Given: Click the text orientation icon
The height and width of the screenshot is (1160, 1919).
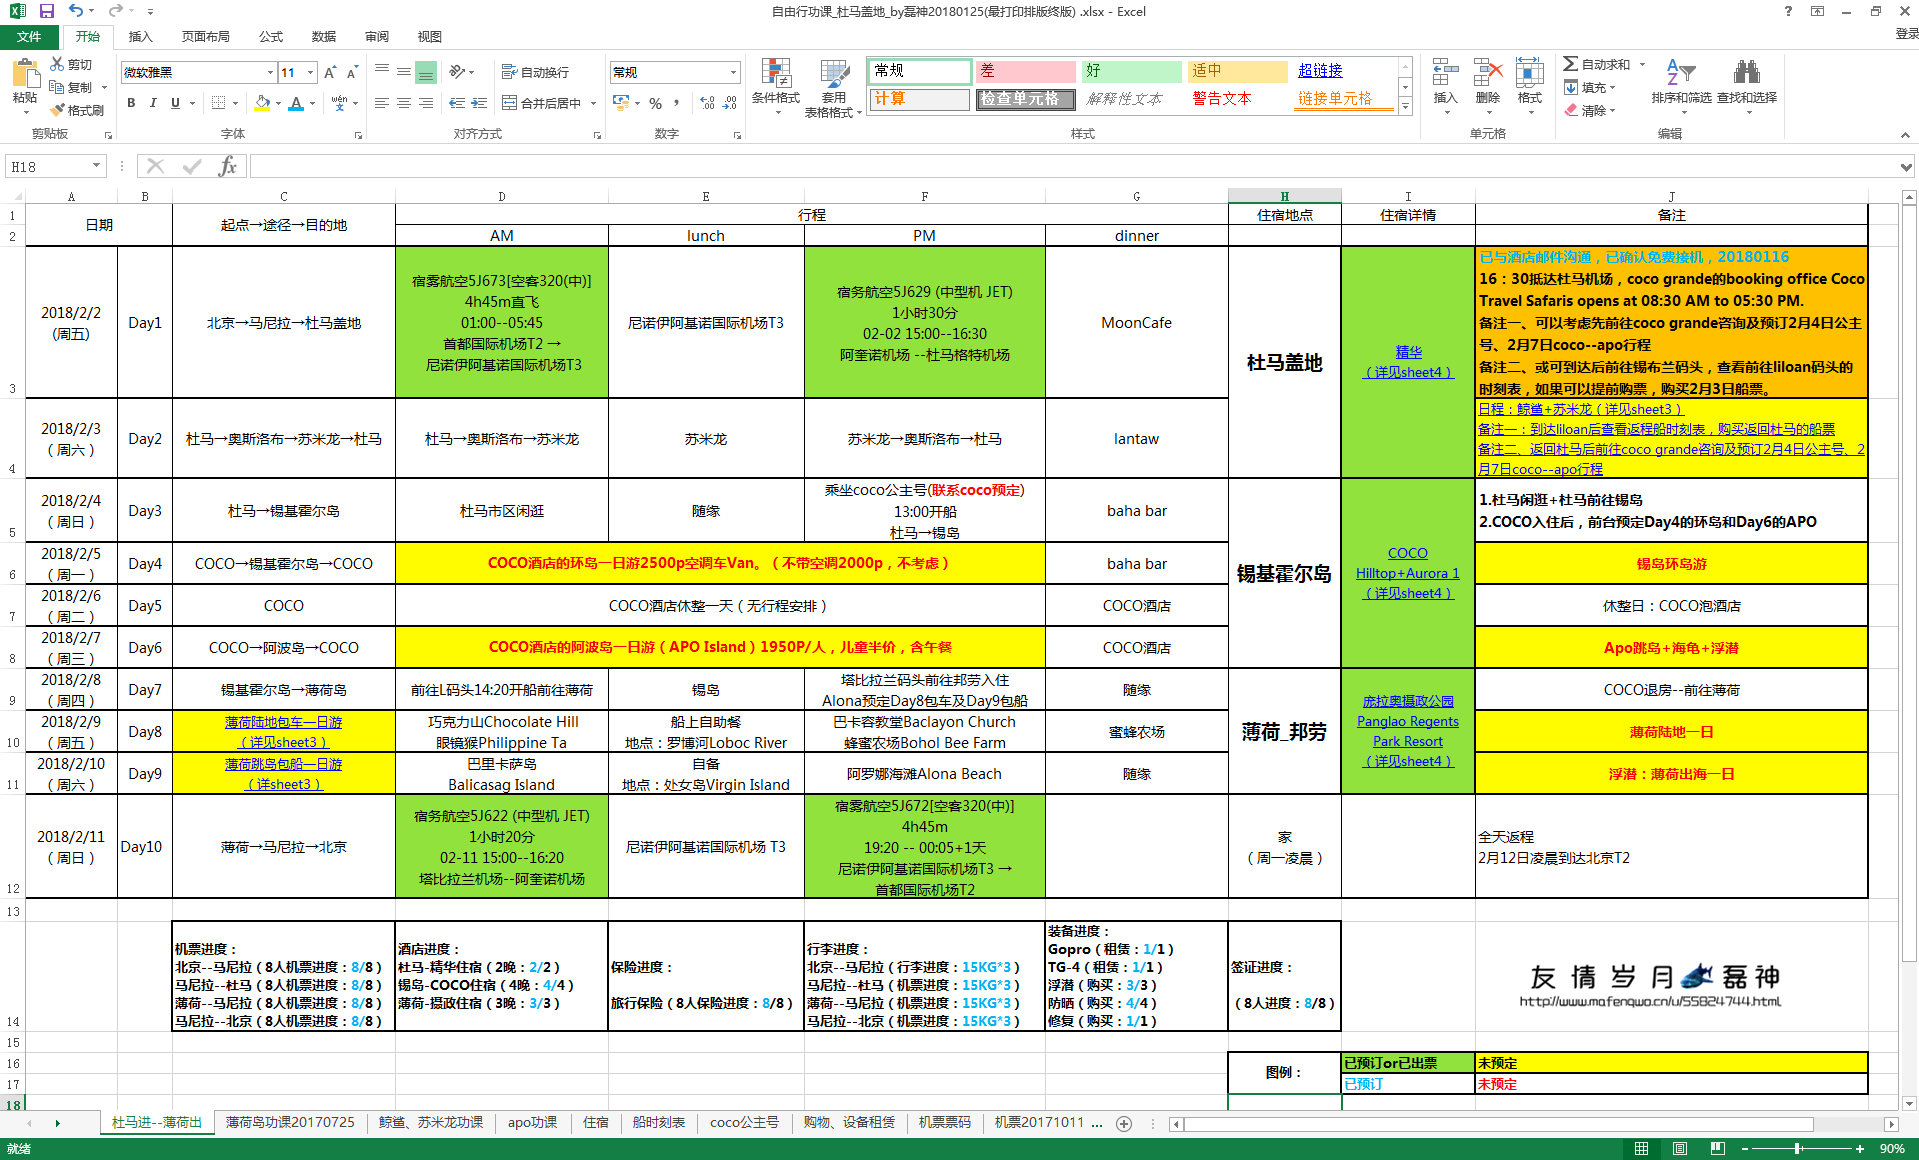Looking at the screenshot, I should click(x=458, y=72).
